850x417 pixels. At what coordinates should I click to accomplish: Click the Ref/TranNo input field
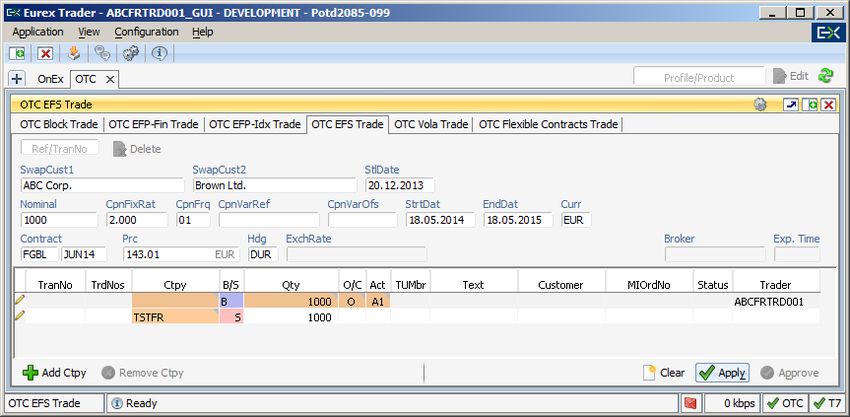60,149
